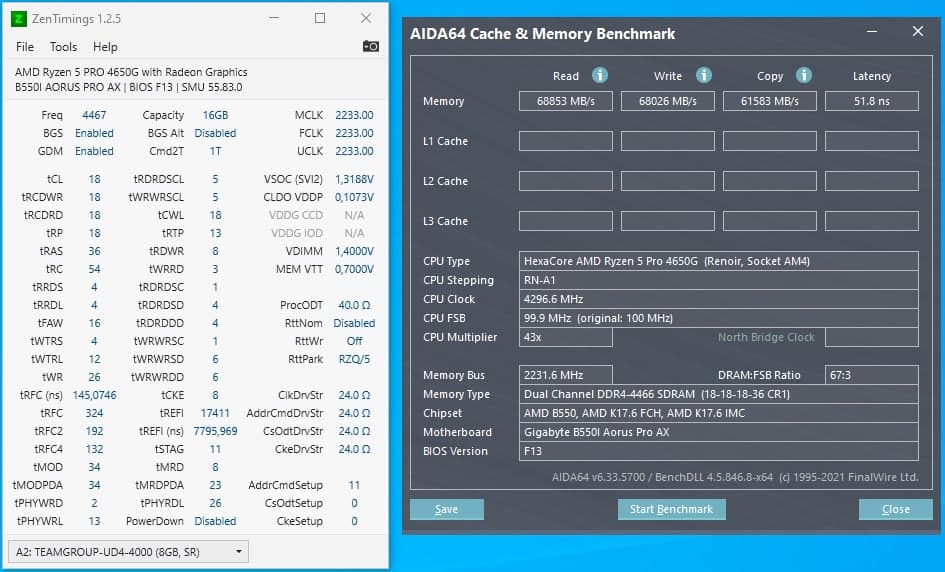Click the tRAS value 36
This screenshot has height=572, width=945.
[95, 251]
